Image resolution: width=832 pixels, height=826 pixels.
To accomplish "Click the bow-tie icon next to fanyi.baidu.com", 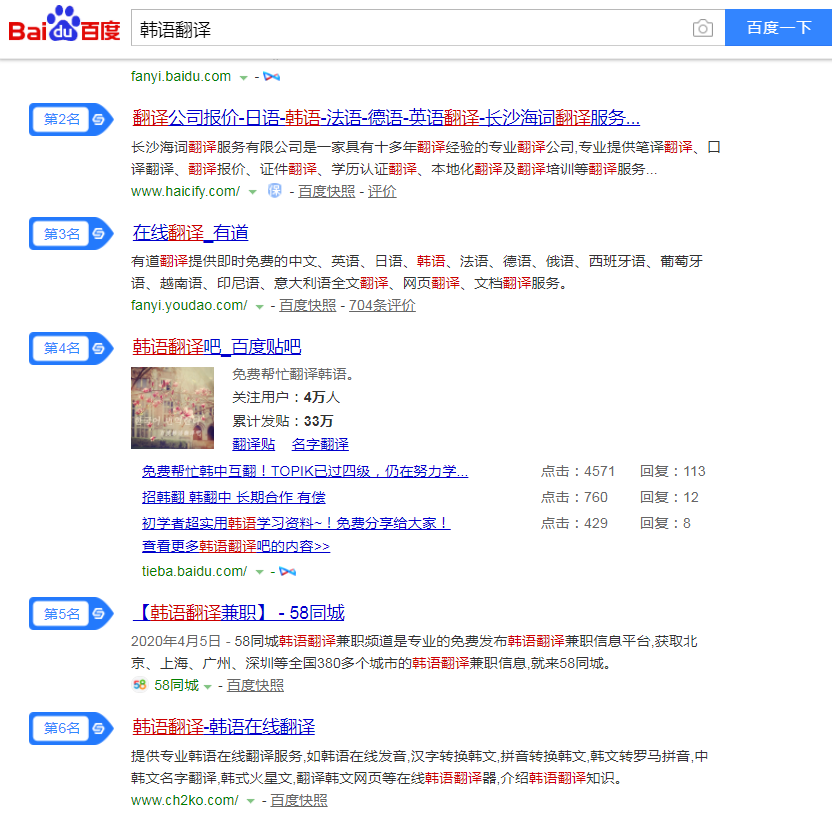I will (272, 77).
